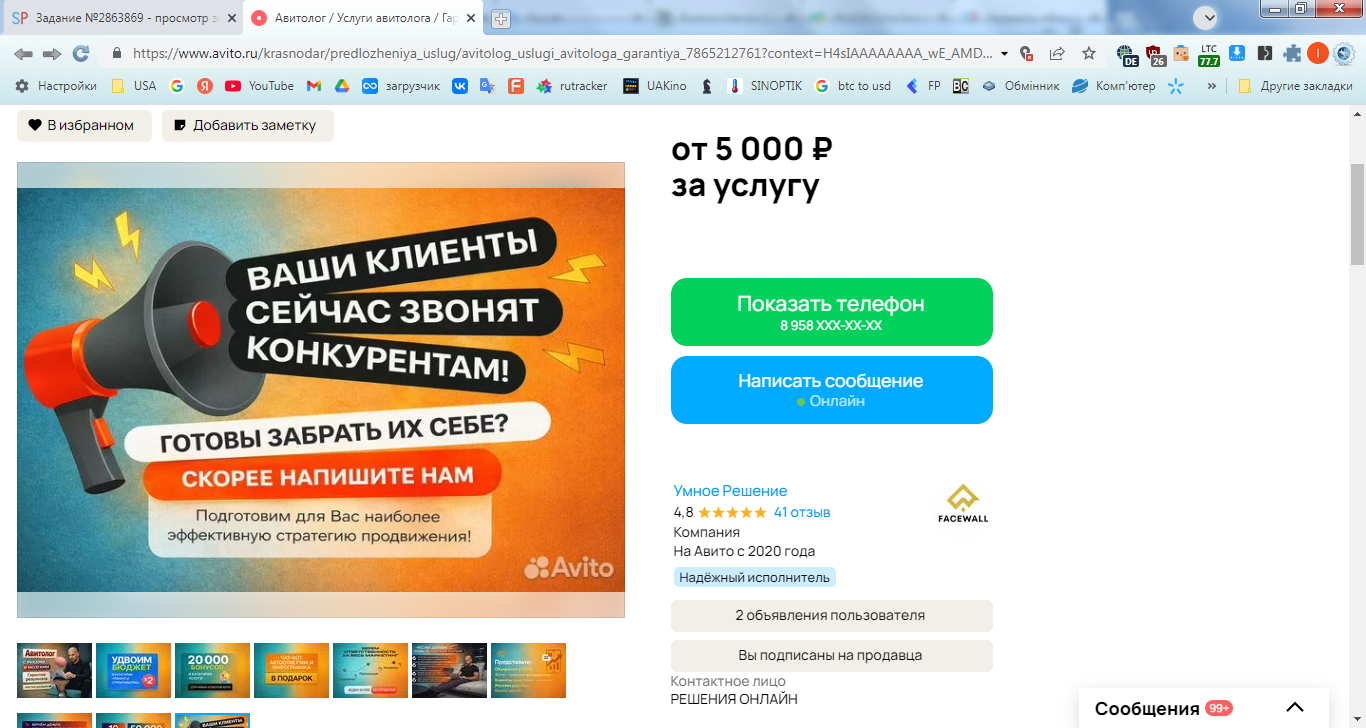Toggle the В избранном favorite button
1366x728 pixels.
(84, 125)
